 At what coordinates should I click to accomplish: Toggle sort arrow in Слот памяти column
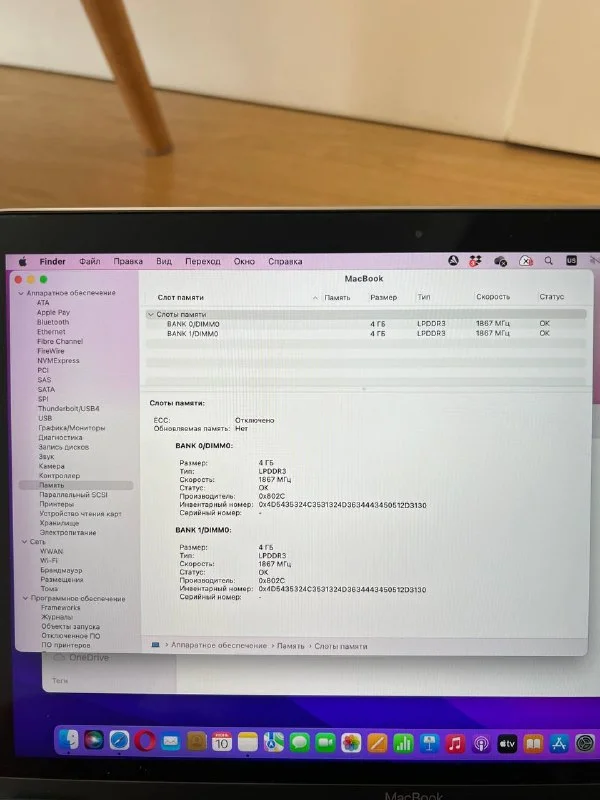[315, 297]
